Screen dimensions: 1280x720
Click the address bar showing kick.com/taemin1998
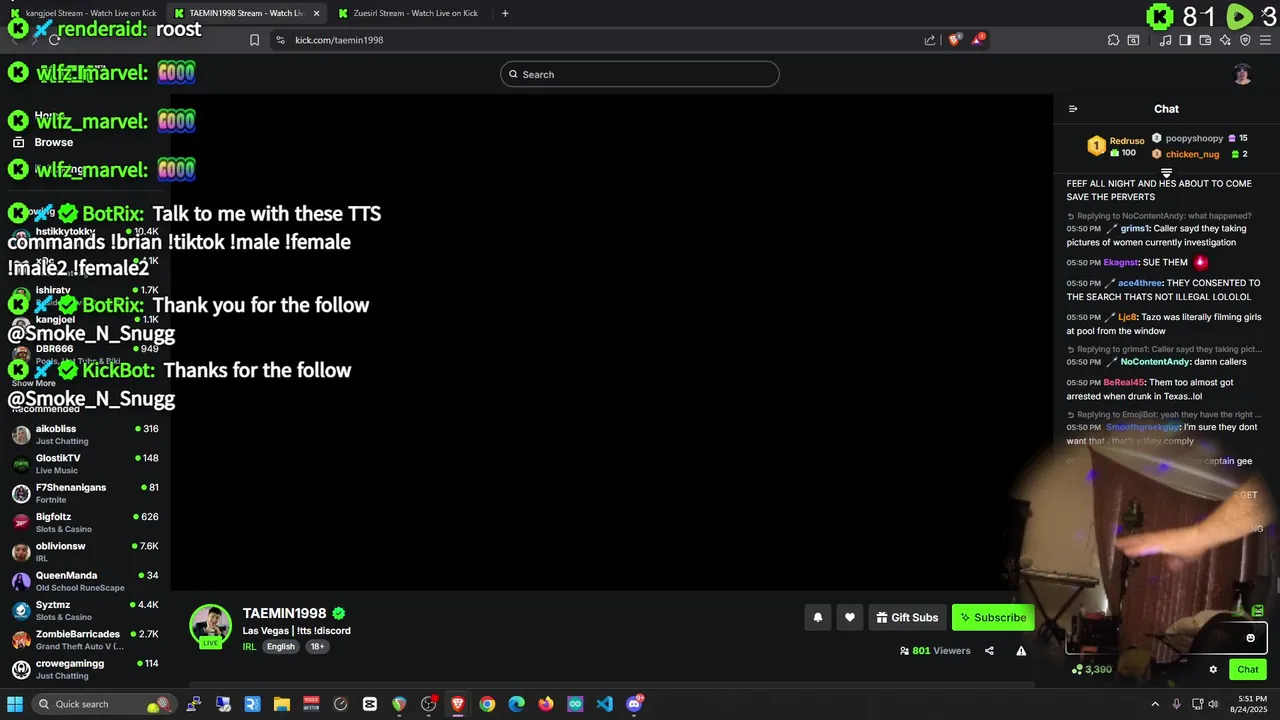click(600, 40)
